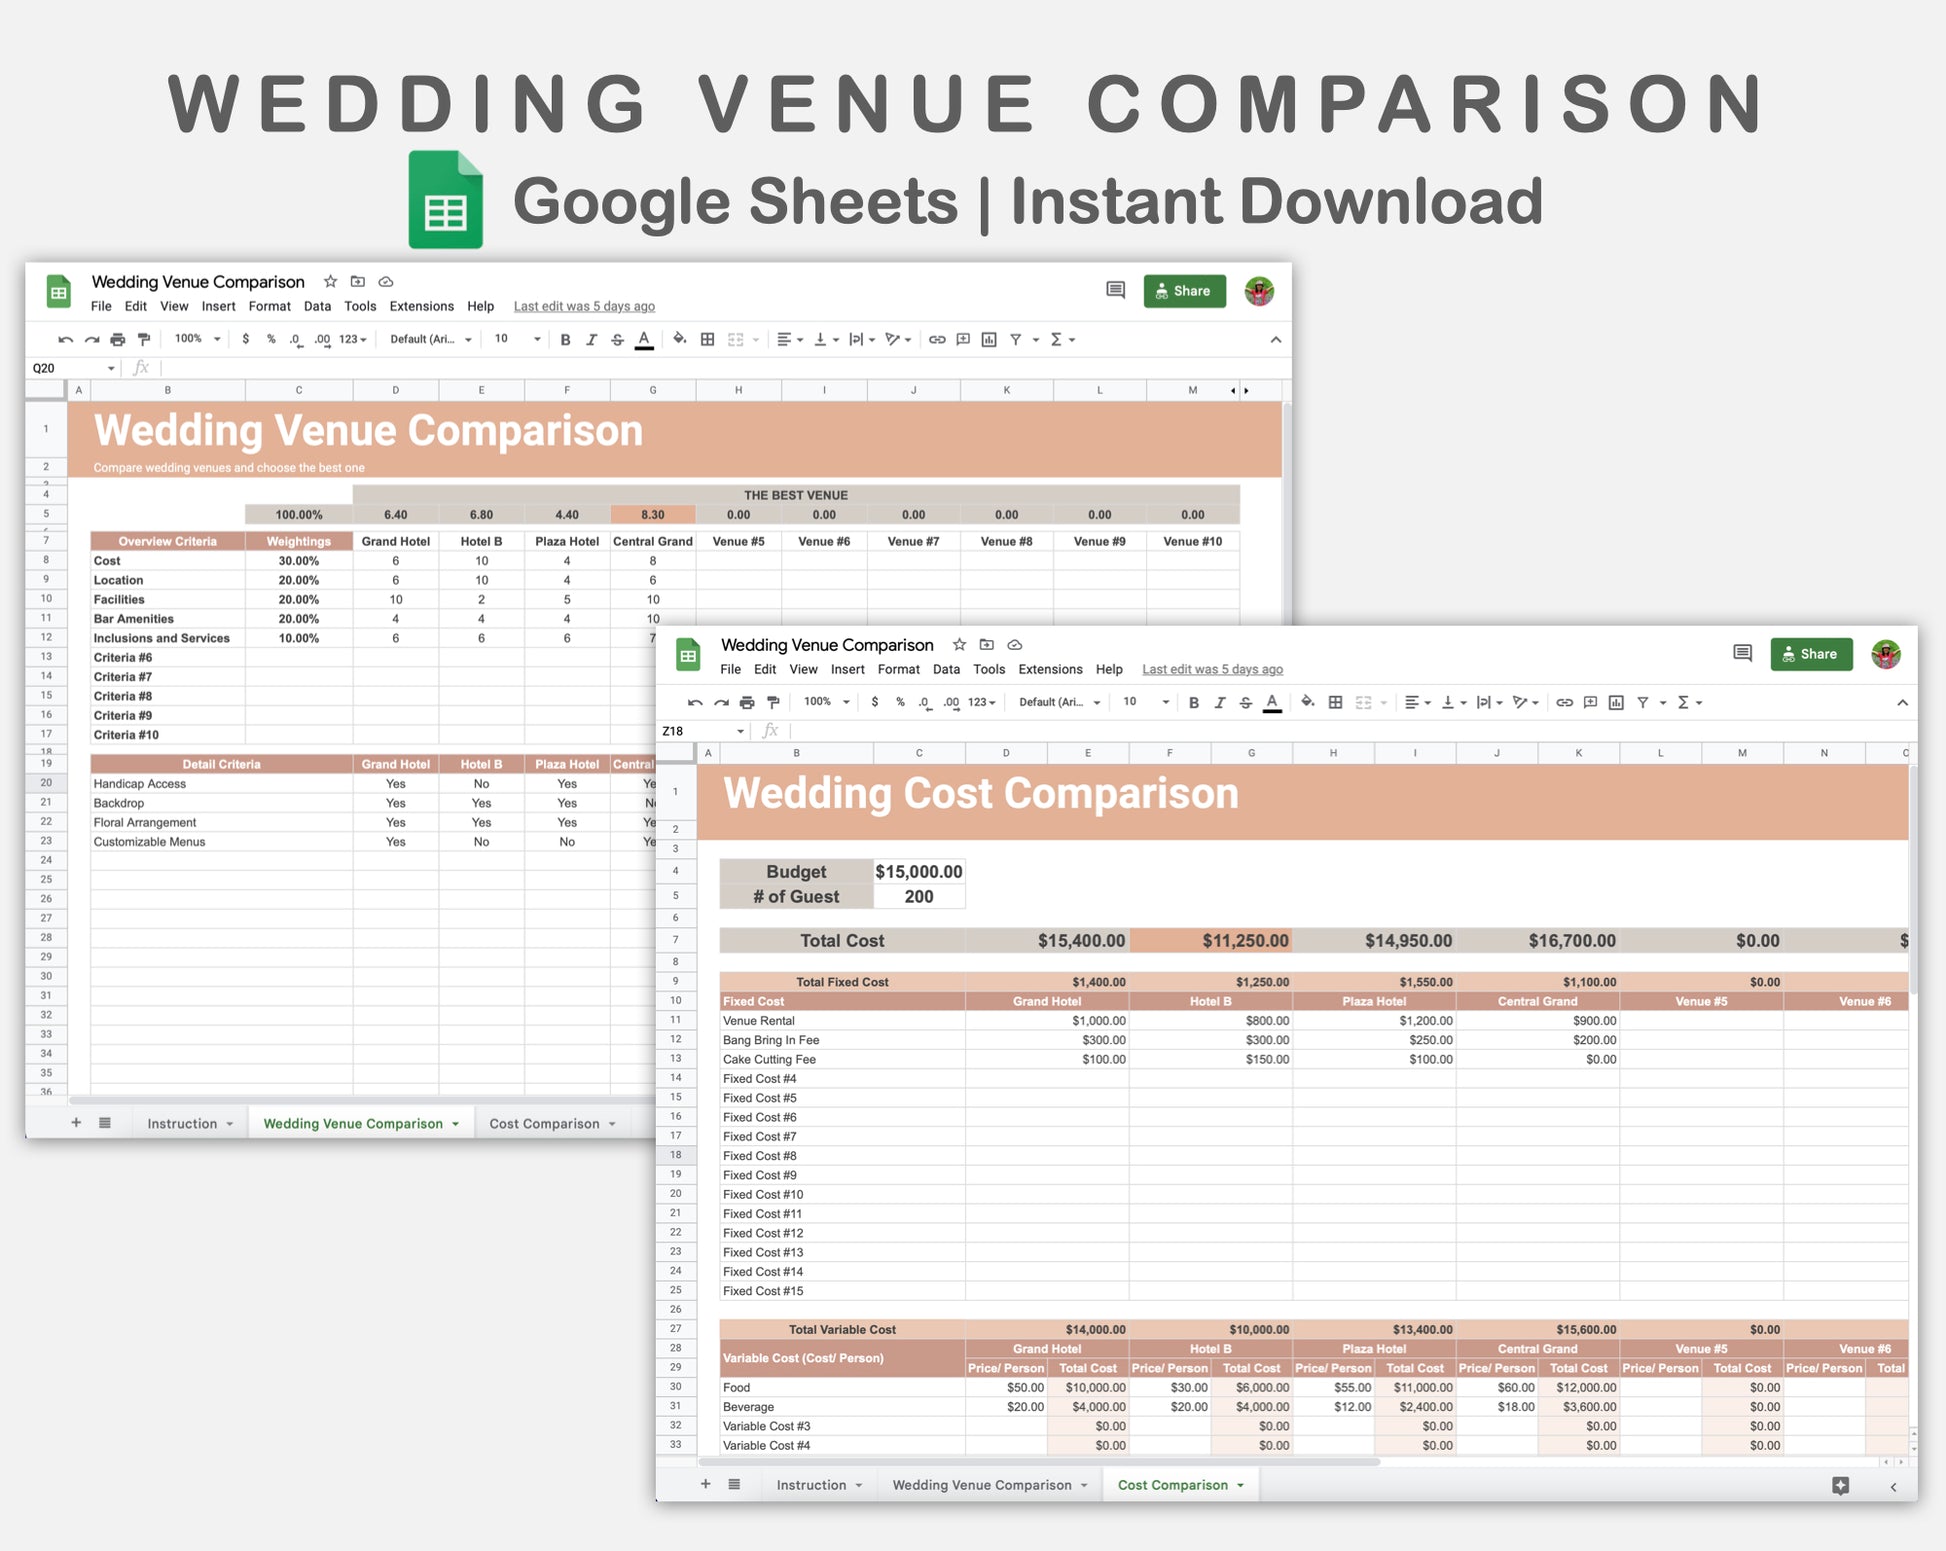Click insert link icon in back window toolbar

point(937,340)
